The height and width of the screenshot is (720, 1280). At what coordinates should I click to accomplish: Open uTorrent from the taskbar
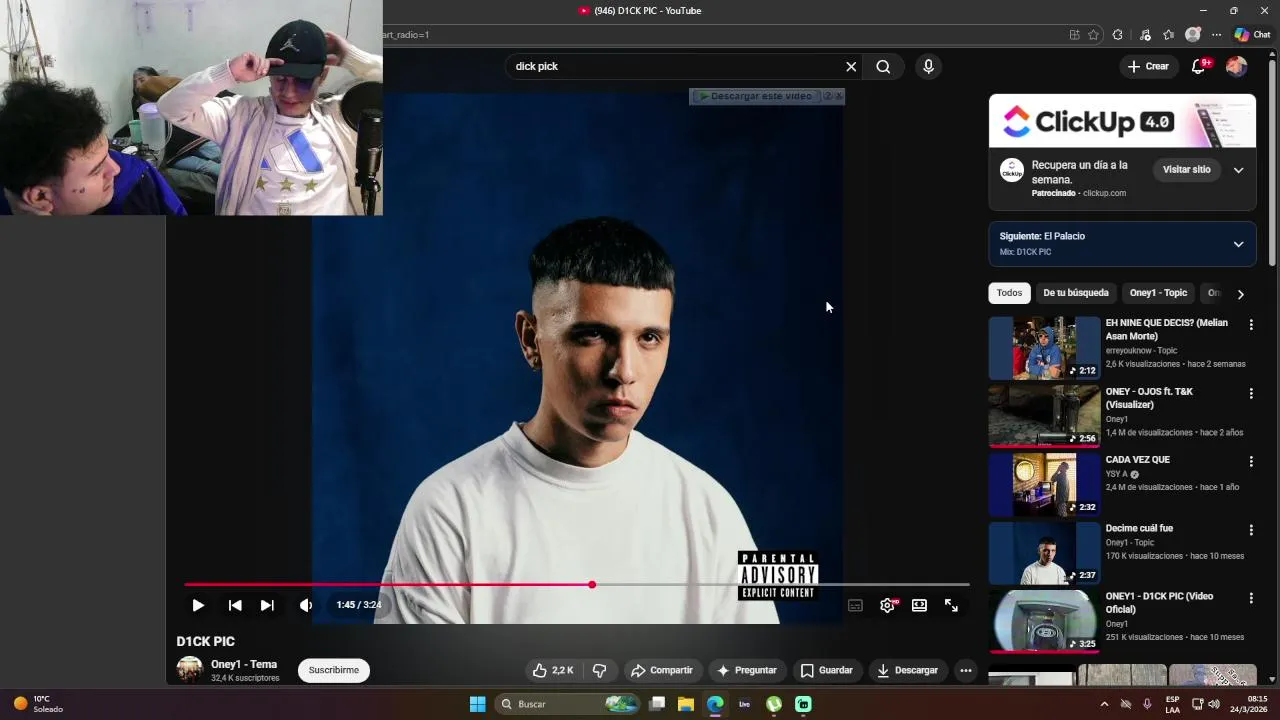point(774,704)
